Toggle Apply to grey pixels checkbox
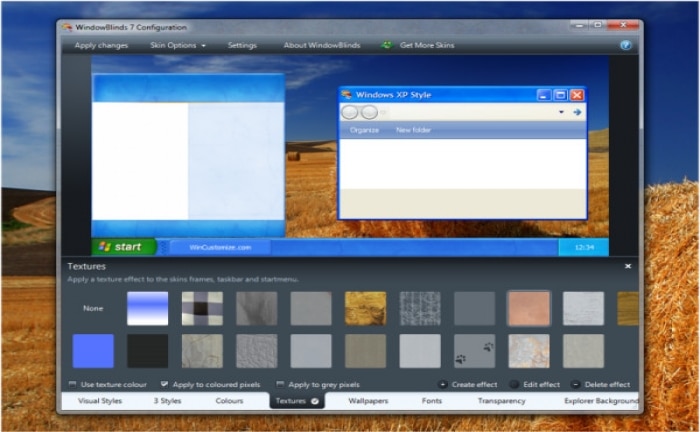Viewport: 700px width, 432px height. [x=280, y=384]
